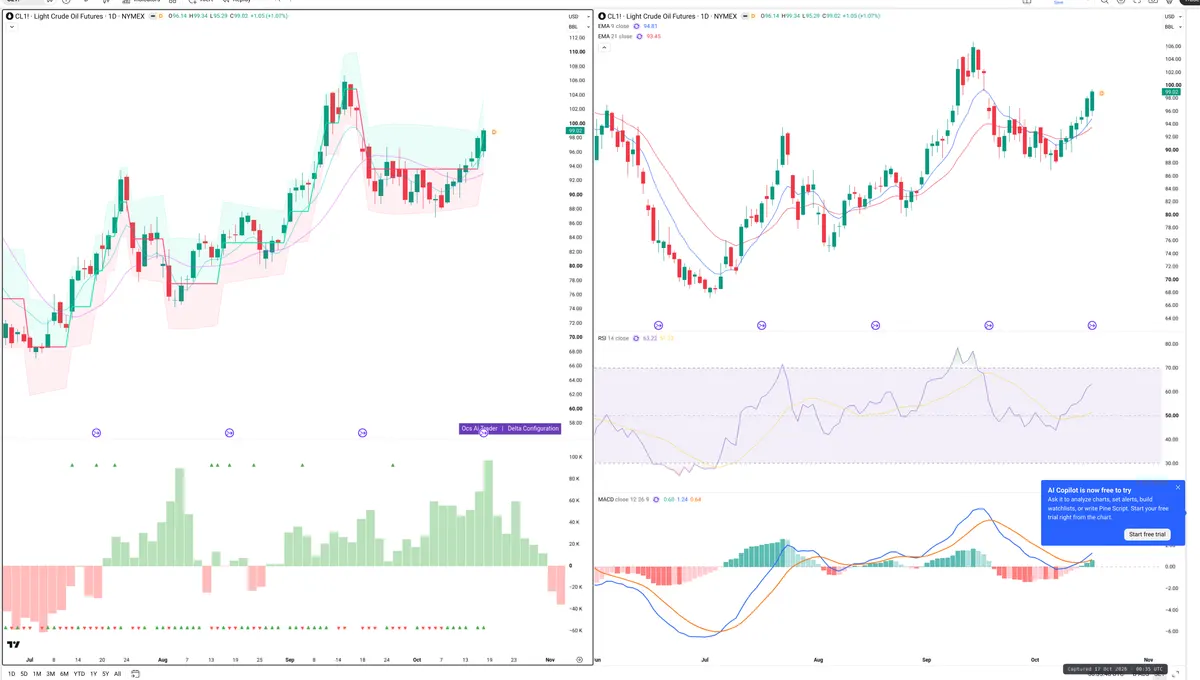Set chart range to All

117,674
